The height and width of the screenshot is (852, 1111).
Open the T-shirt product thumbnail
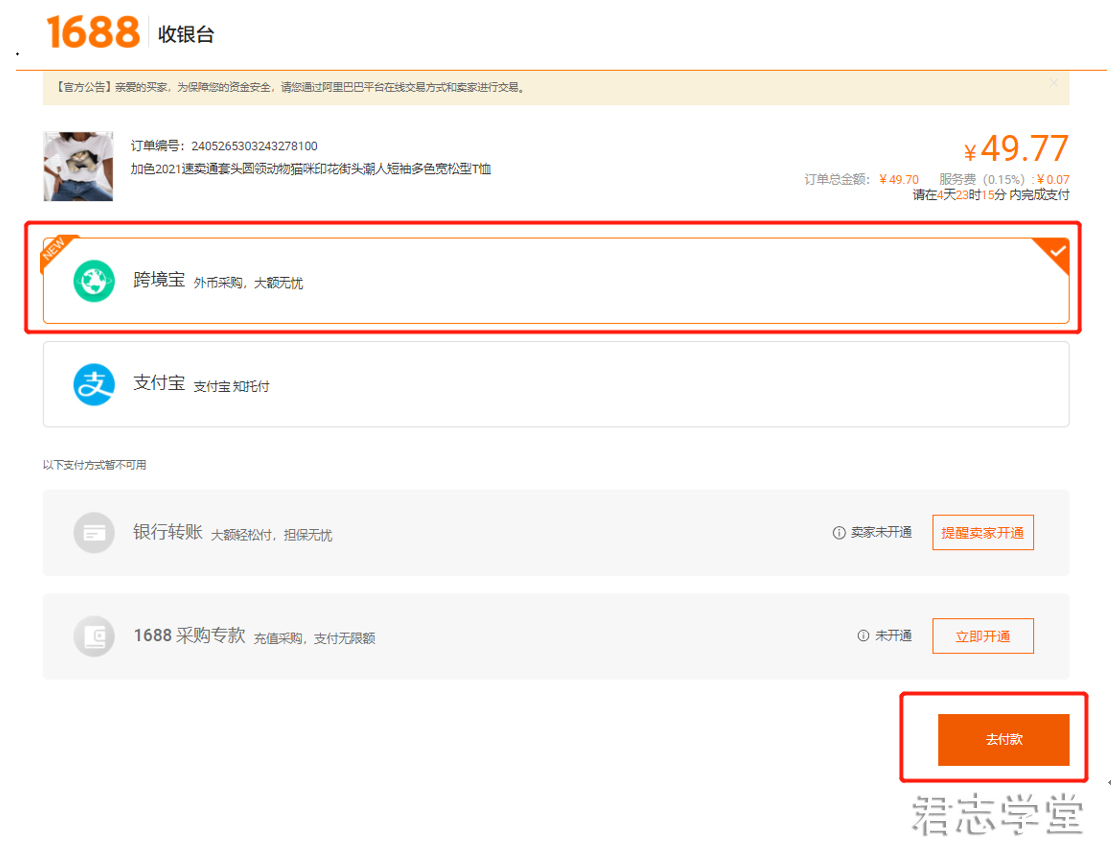pos(78,166)
